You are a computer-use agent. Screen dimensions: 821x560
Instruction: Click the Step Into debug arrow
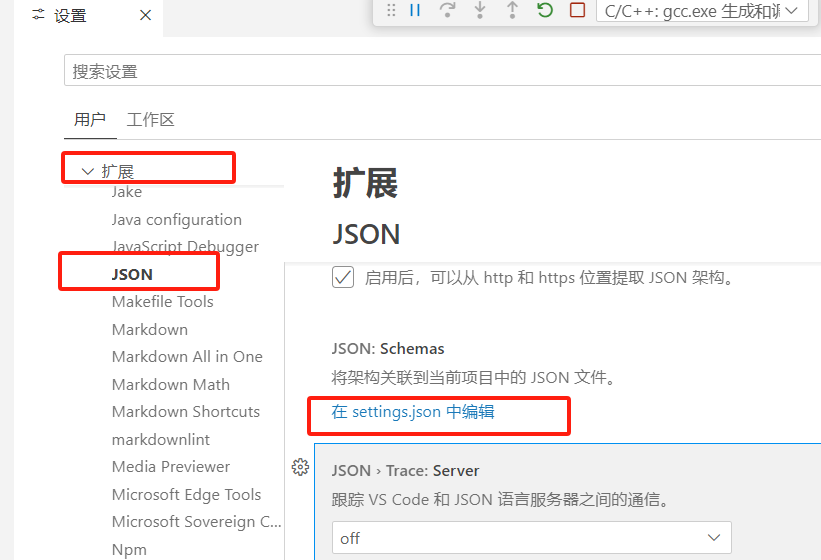480,10
